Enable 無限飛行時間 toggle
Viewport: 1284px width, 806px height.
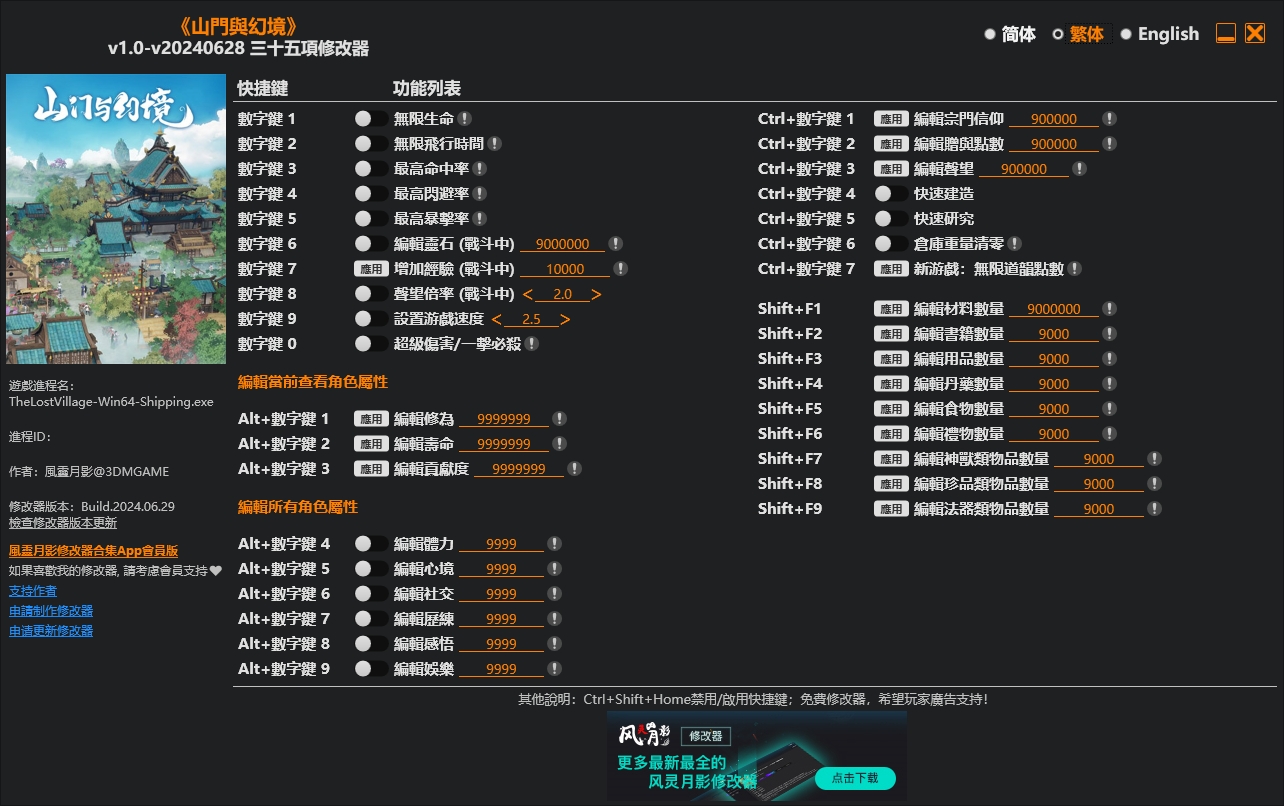point(371,144)
